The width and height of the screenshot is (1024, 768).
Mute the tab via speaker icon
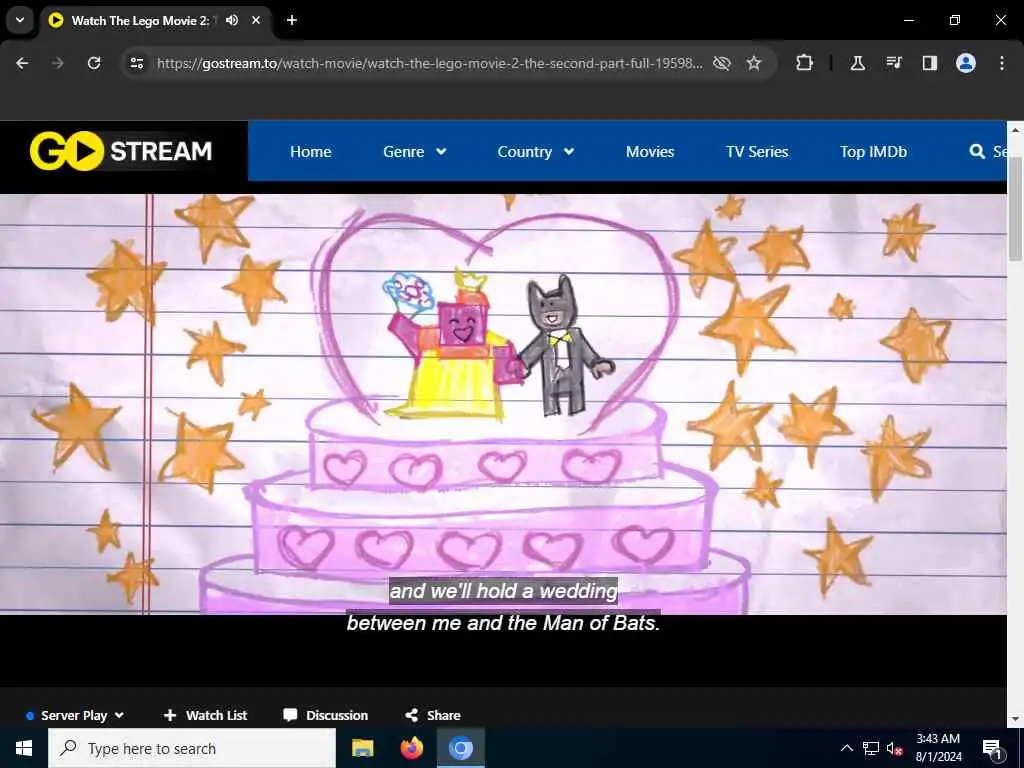pos(232,20)
